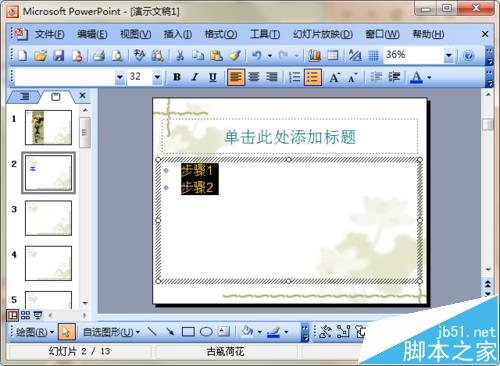Open the 幻灯片放映 Slide Show menu
The width and height of the screenshot is (500, 366).
tap(323, 34)
